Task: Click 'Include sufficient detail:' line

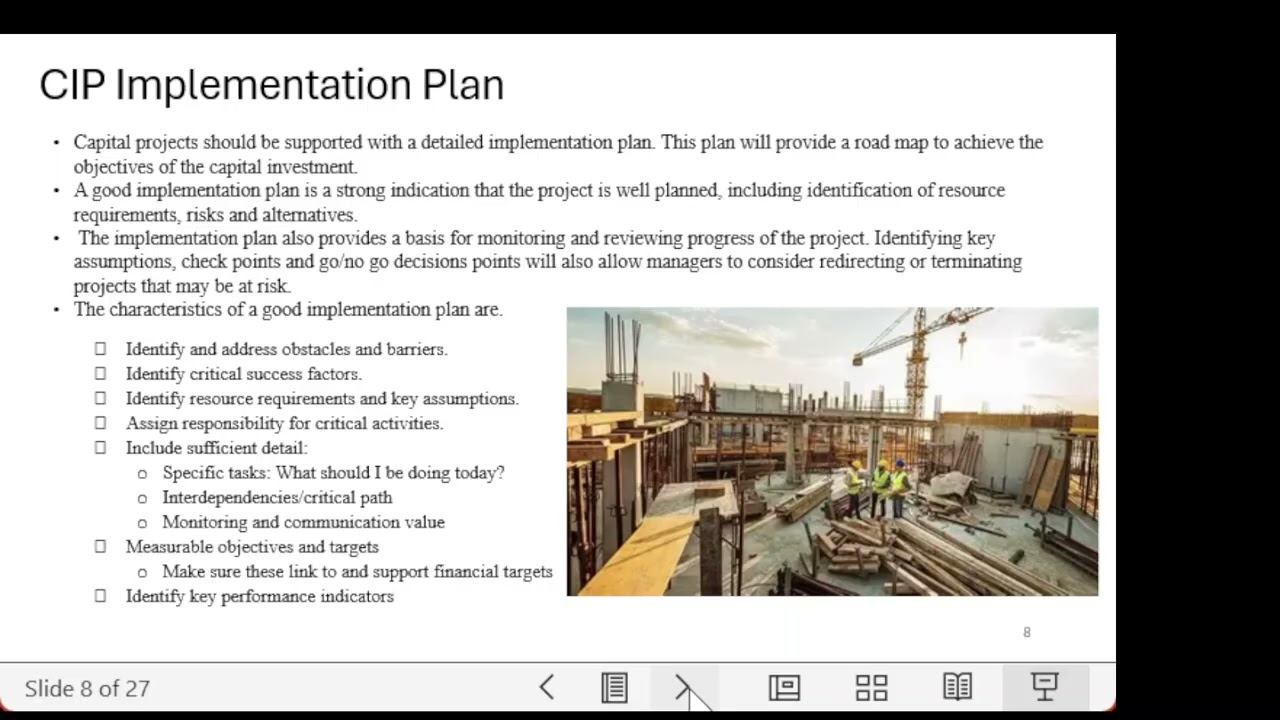Action: click(216, 448)
